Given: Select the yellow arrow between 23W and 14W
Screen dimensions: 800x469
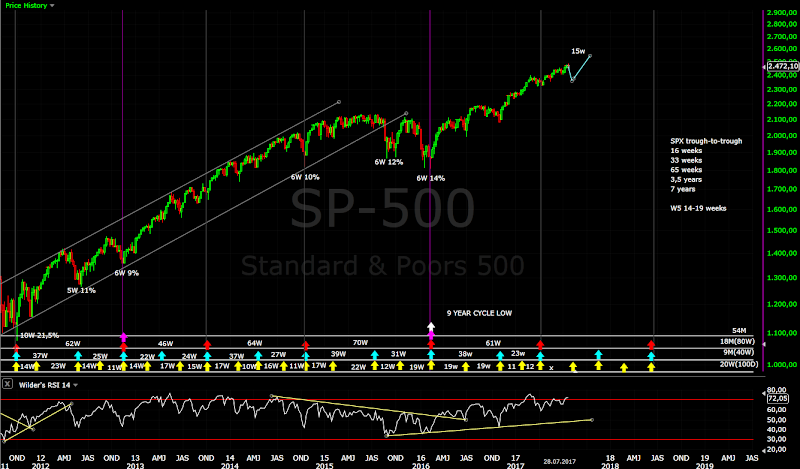Looking at the screenshot, I should tap(78, 366).
